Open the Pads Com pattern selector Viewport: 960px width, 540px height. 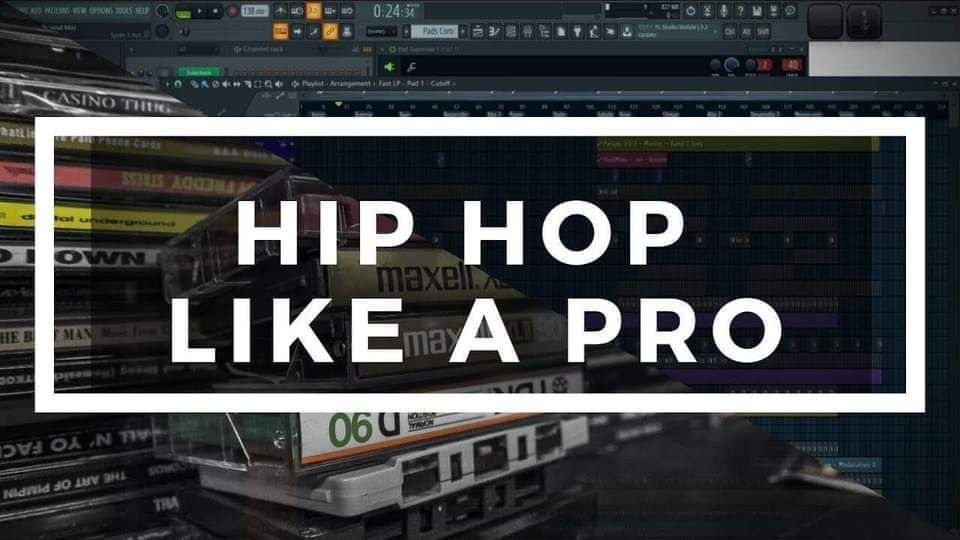tap(434, 31)
